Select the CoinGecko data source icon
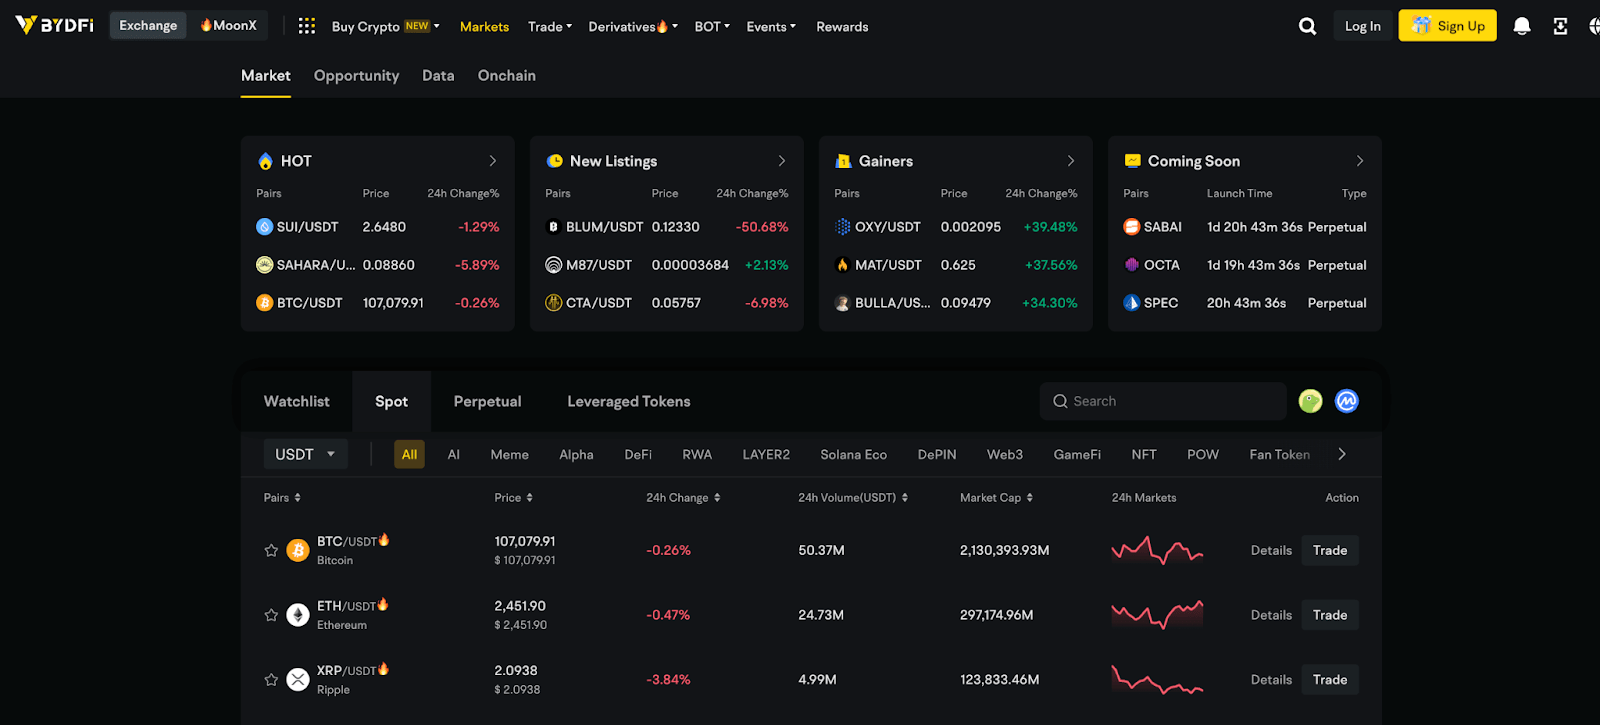The height and width of the screenshot is (725, 1600). (x=1310, y=401)
